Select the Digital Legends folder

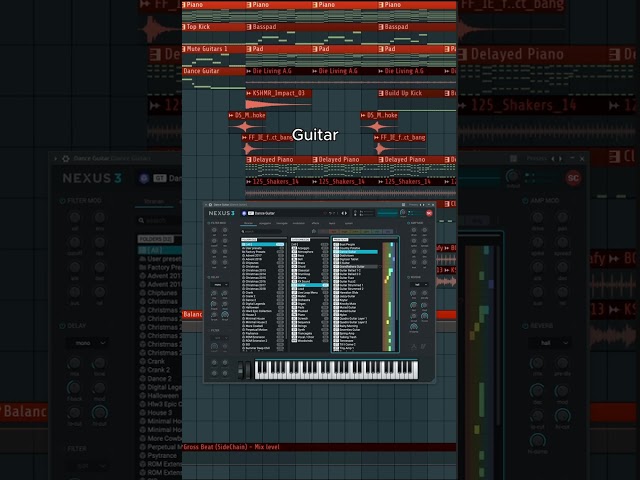(263, 304)
